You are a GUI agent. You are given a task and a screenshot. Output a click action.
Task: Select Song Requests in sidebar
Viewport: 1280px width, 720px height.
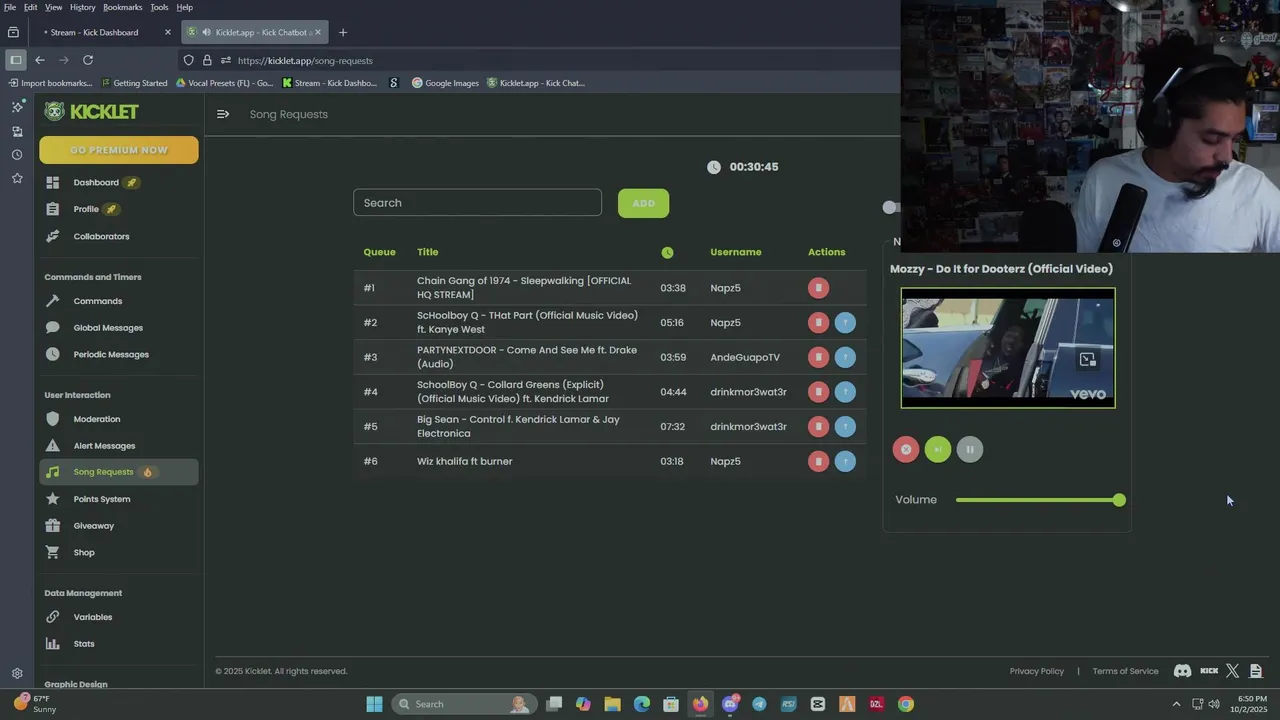click(x=119, y=472)
